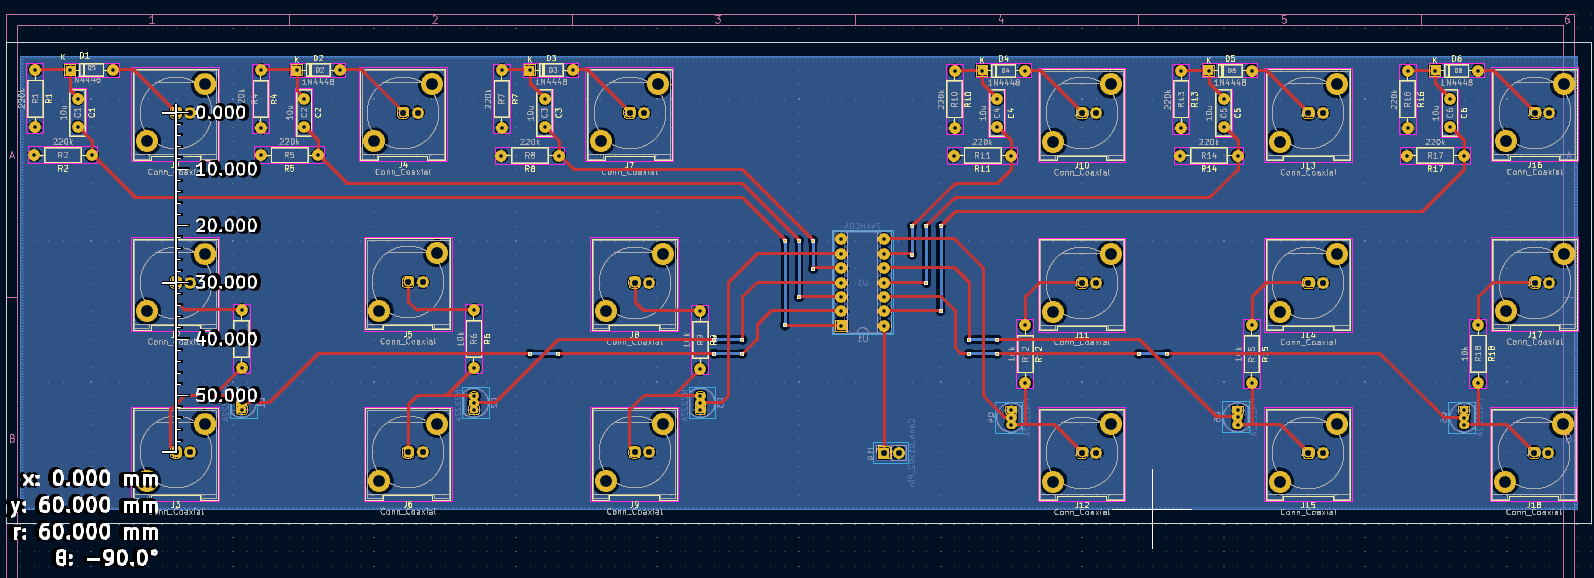The image size is (1594, 578).
Task: Select diode D4 footprint
Action: pos(1004,70)
